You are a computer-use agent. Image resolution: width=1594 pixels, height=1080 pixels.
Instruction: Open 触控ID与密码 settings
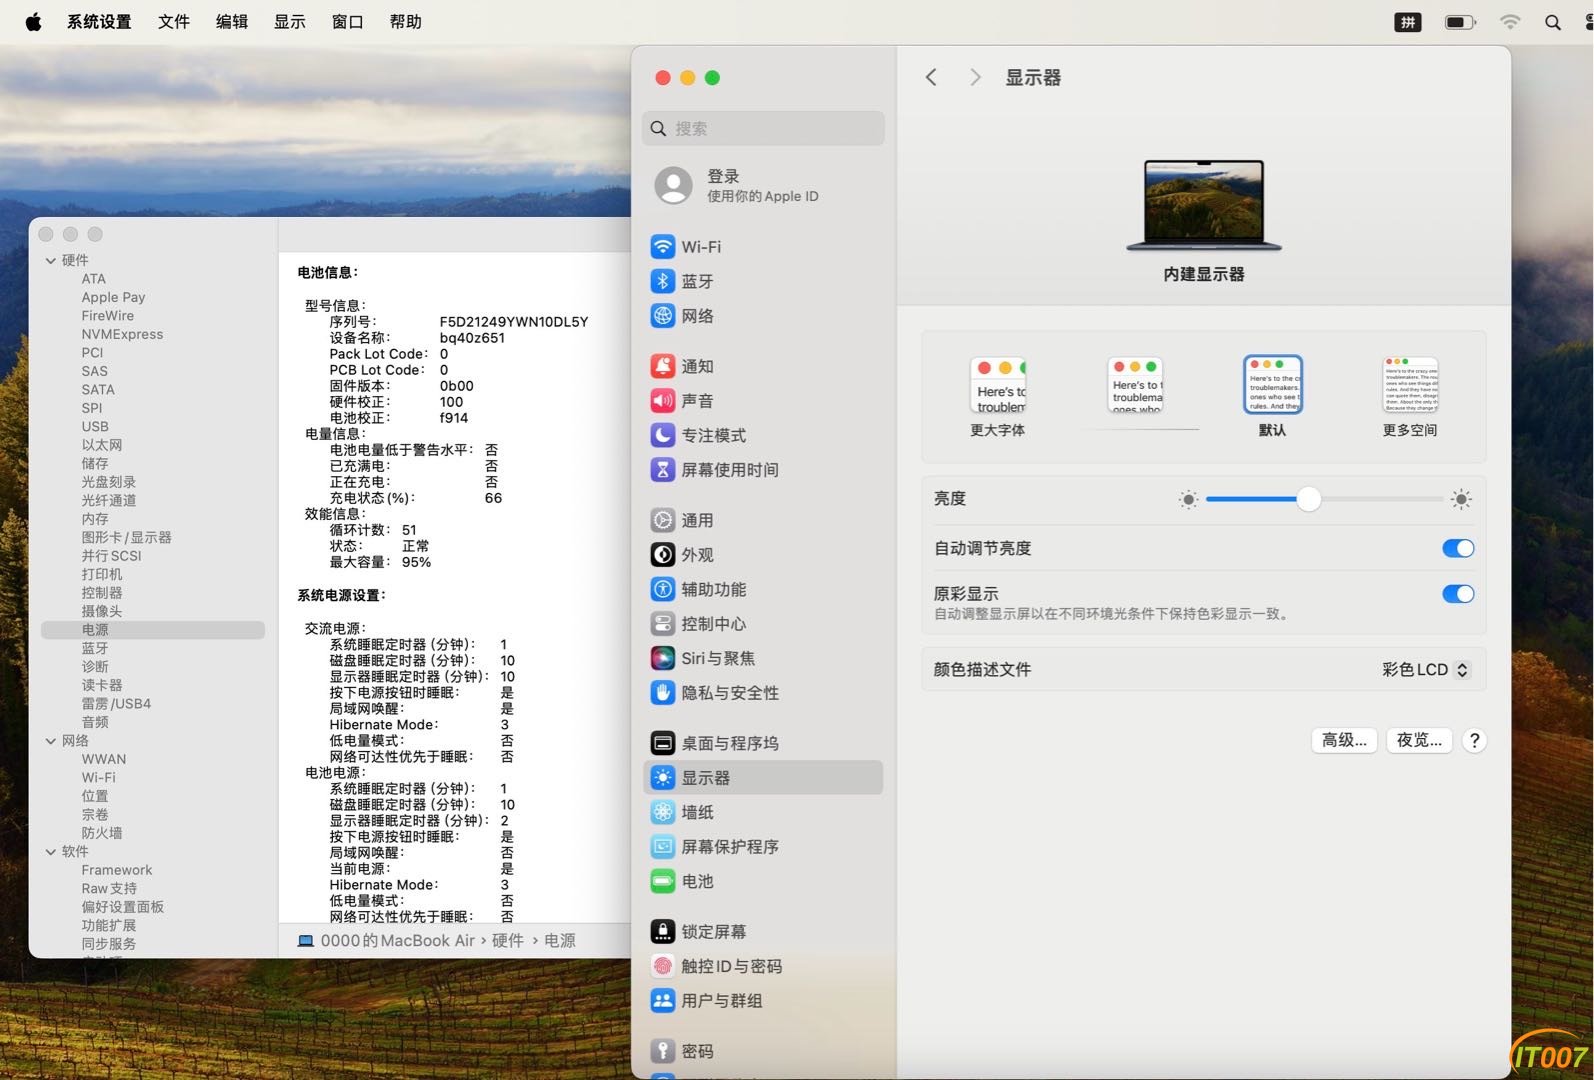tap(763, 967)
